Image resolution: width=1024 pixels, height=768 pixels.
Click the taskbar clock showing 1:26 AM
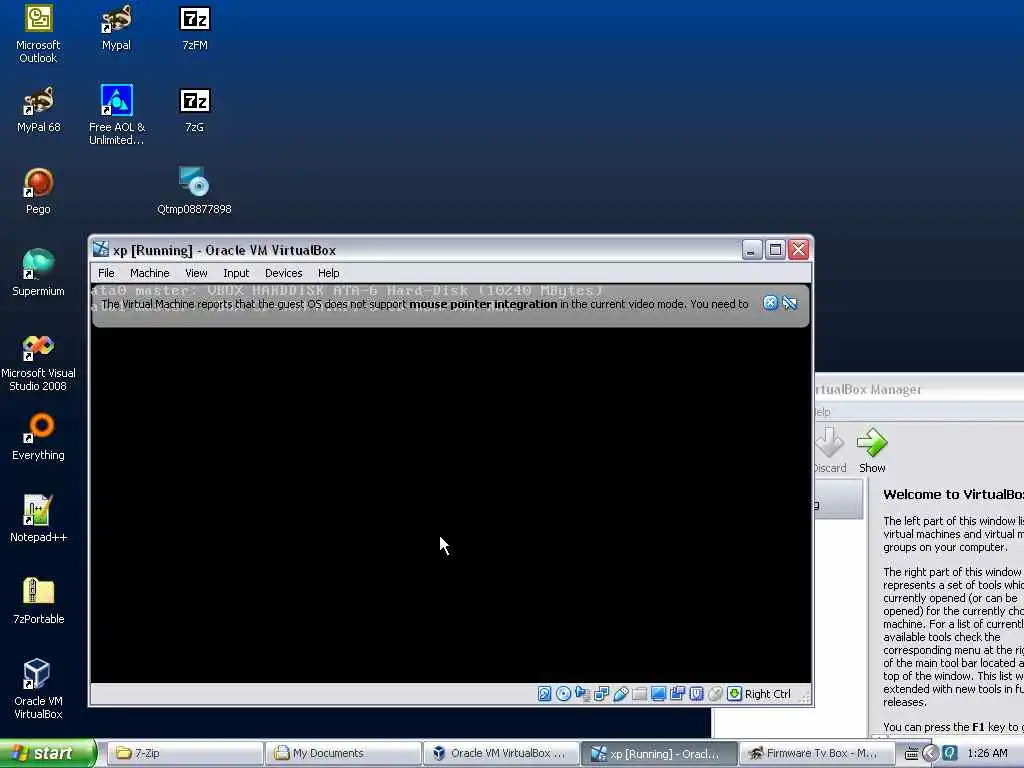coord(987,753)
